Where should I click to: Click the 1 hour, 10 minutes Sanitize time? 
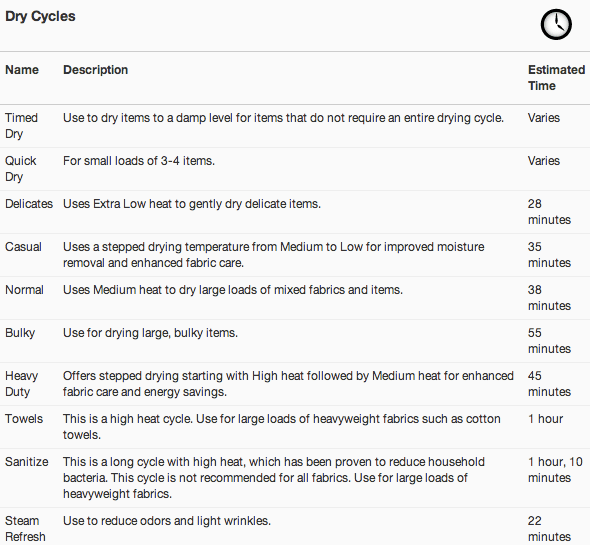(x=555, y=470)
